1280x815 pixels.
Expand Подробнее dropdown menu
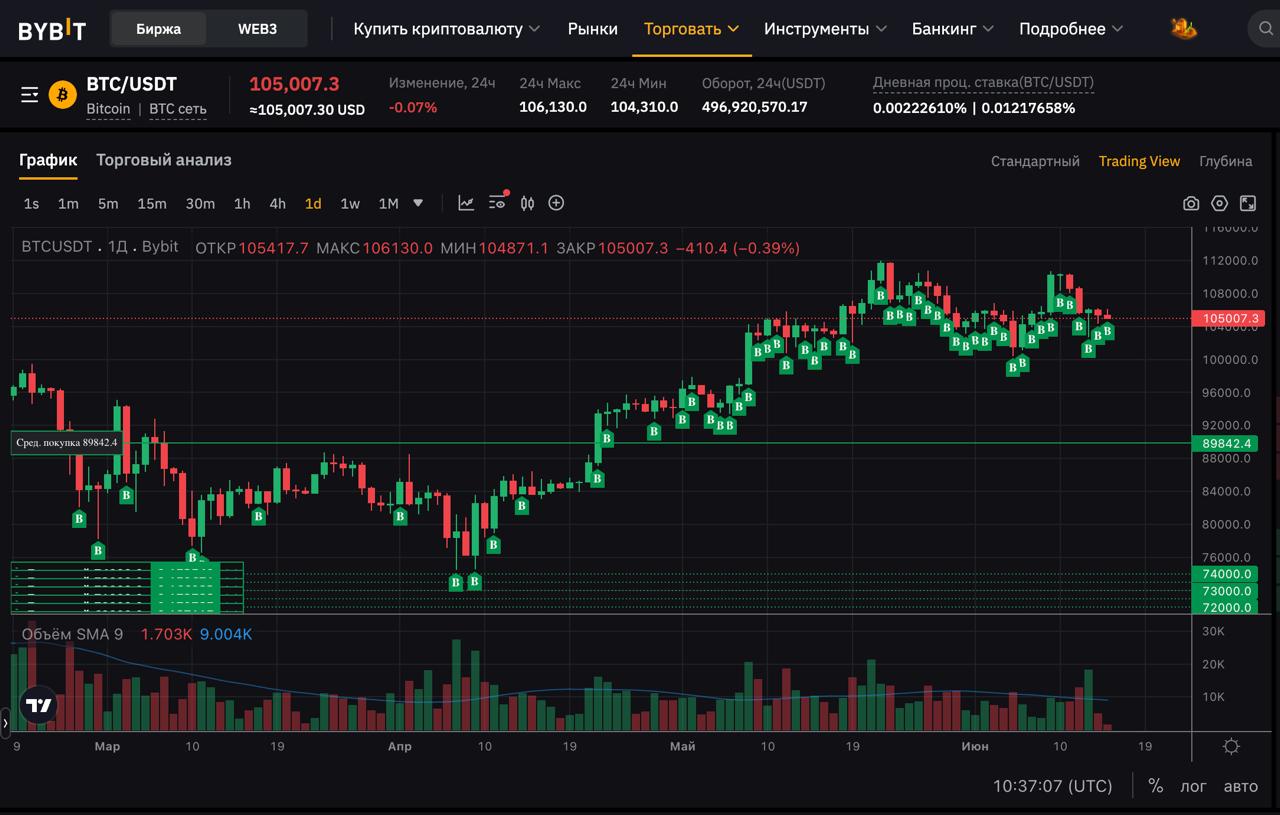click(x=1071, y=29)
